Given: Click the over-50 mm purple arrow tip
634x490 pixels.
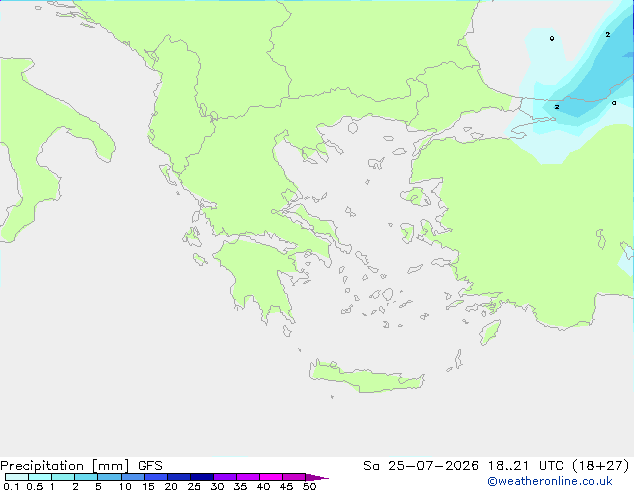Looking at the screenshot, I should coord(317,477).
